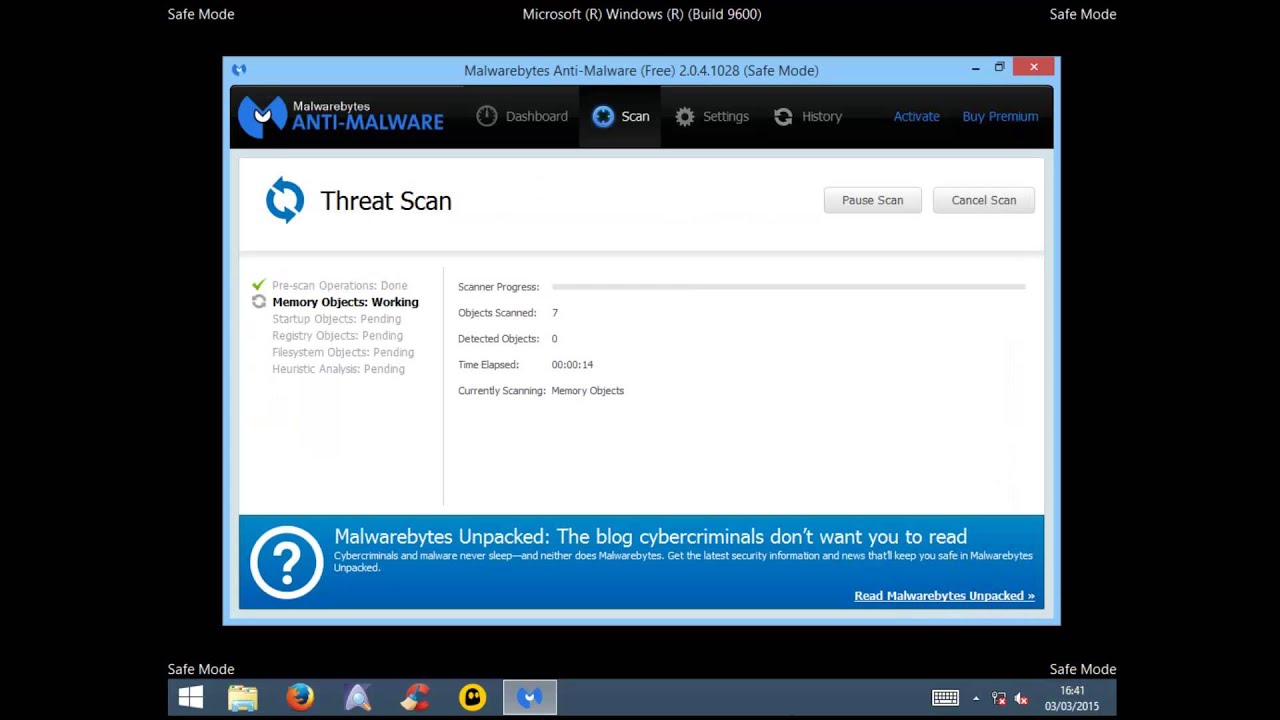The image size is (1280, 720).
Task: Minimize the Malwarebytes window
Action: click(975, 68)
